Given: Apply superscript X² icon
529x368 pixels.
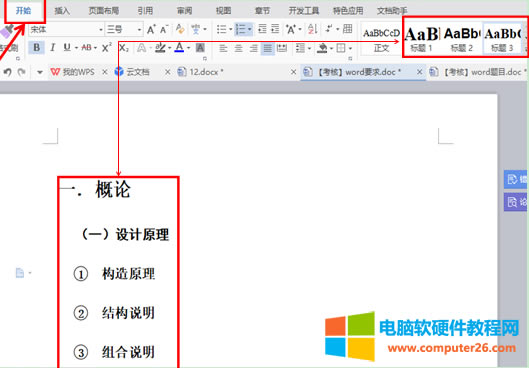Looking at the screenshot, I should pyautogui.click(x=107, y=48).
